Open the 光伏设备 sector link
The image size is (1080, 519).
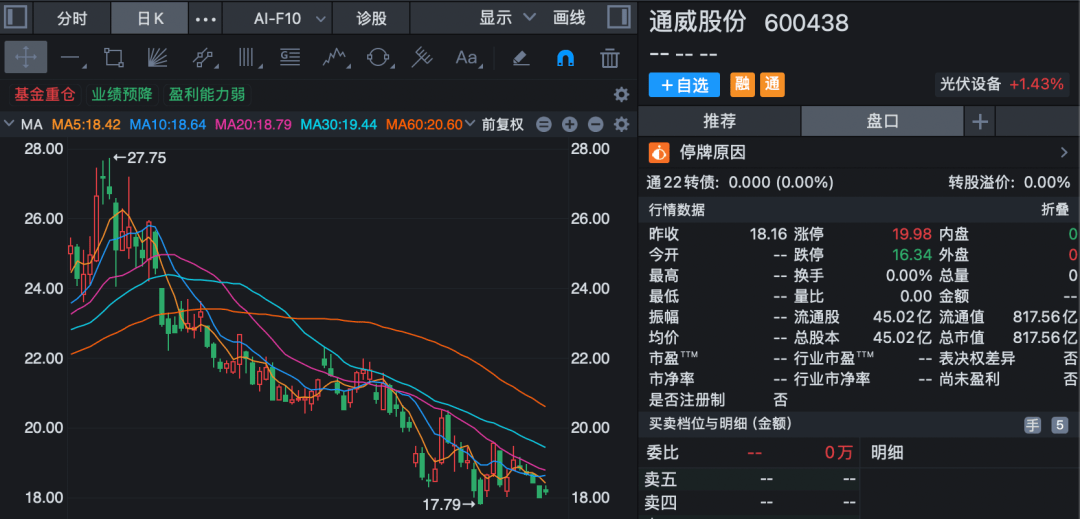[x=969, y=85]
